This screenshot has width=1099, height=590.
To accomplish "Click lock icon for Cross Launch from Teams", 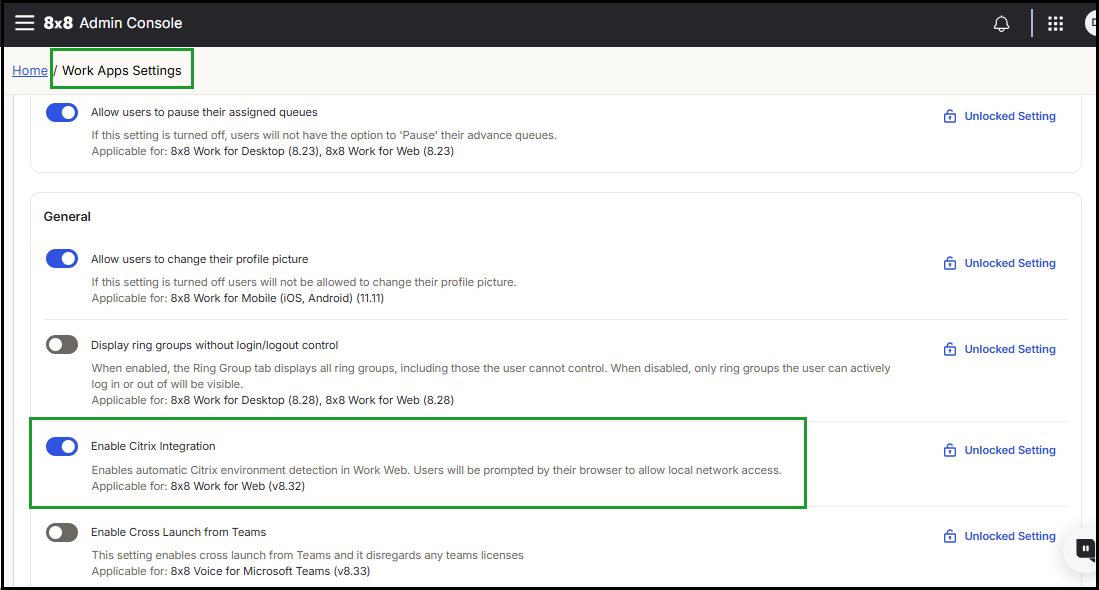I will [949, 537].
